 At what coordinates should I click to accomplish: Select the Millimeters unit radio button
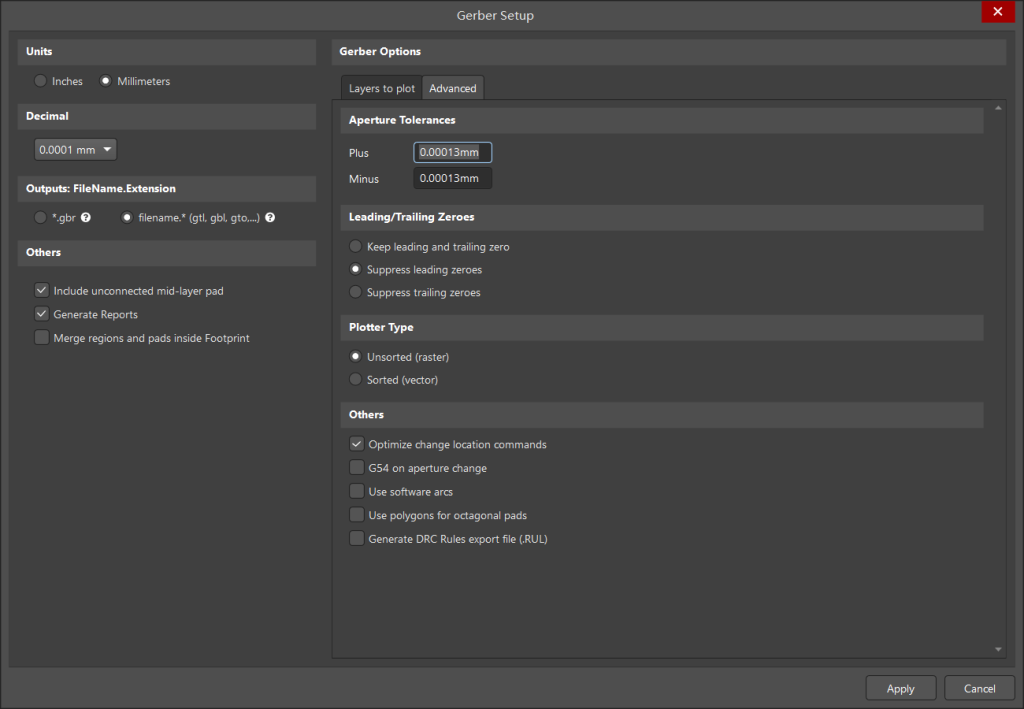tap(105, 81)
